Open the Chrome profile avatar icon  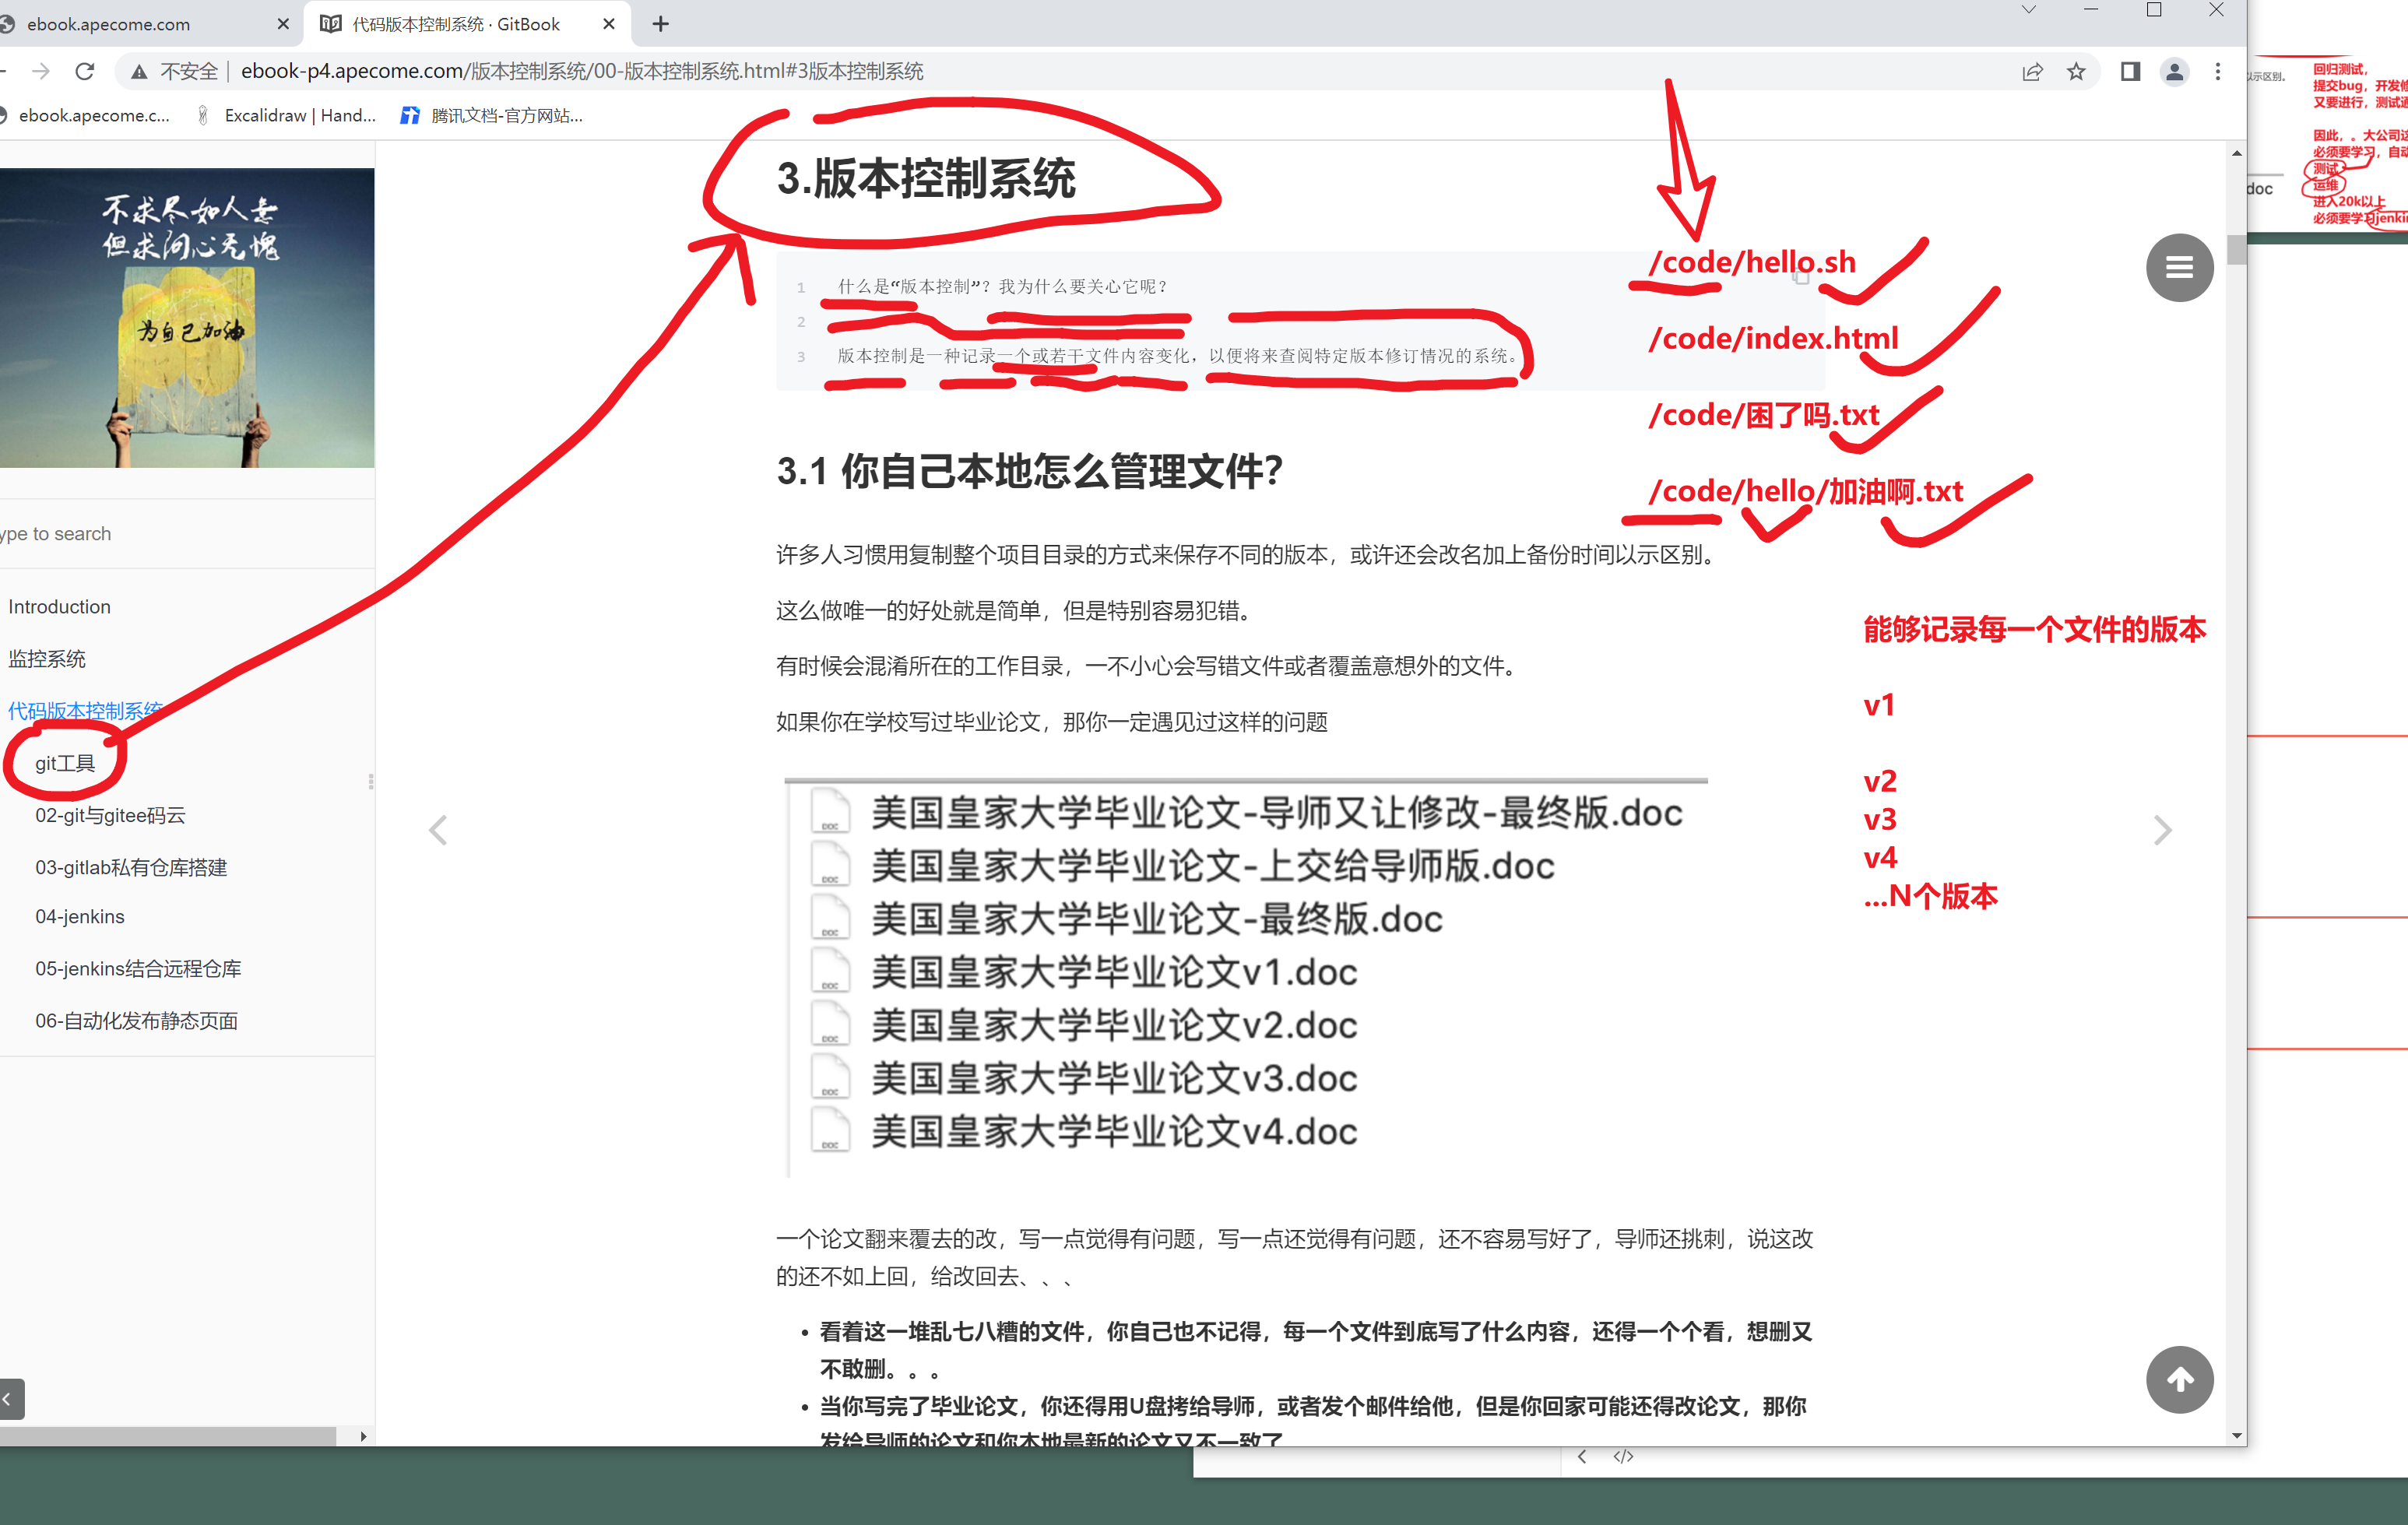pos(2174,71)
